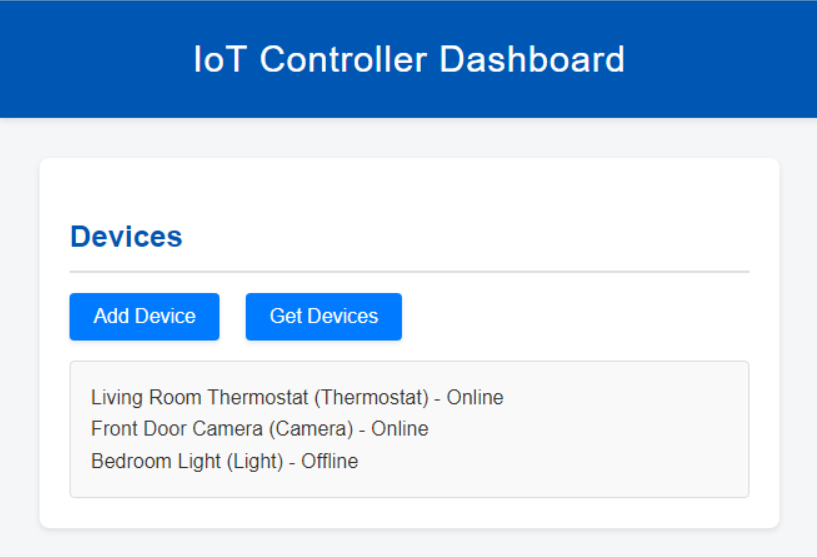Click blank card area right of Get Devices

point(580,317)
